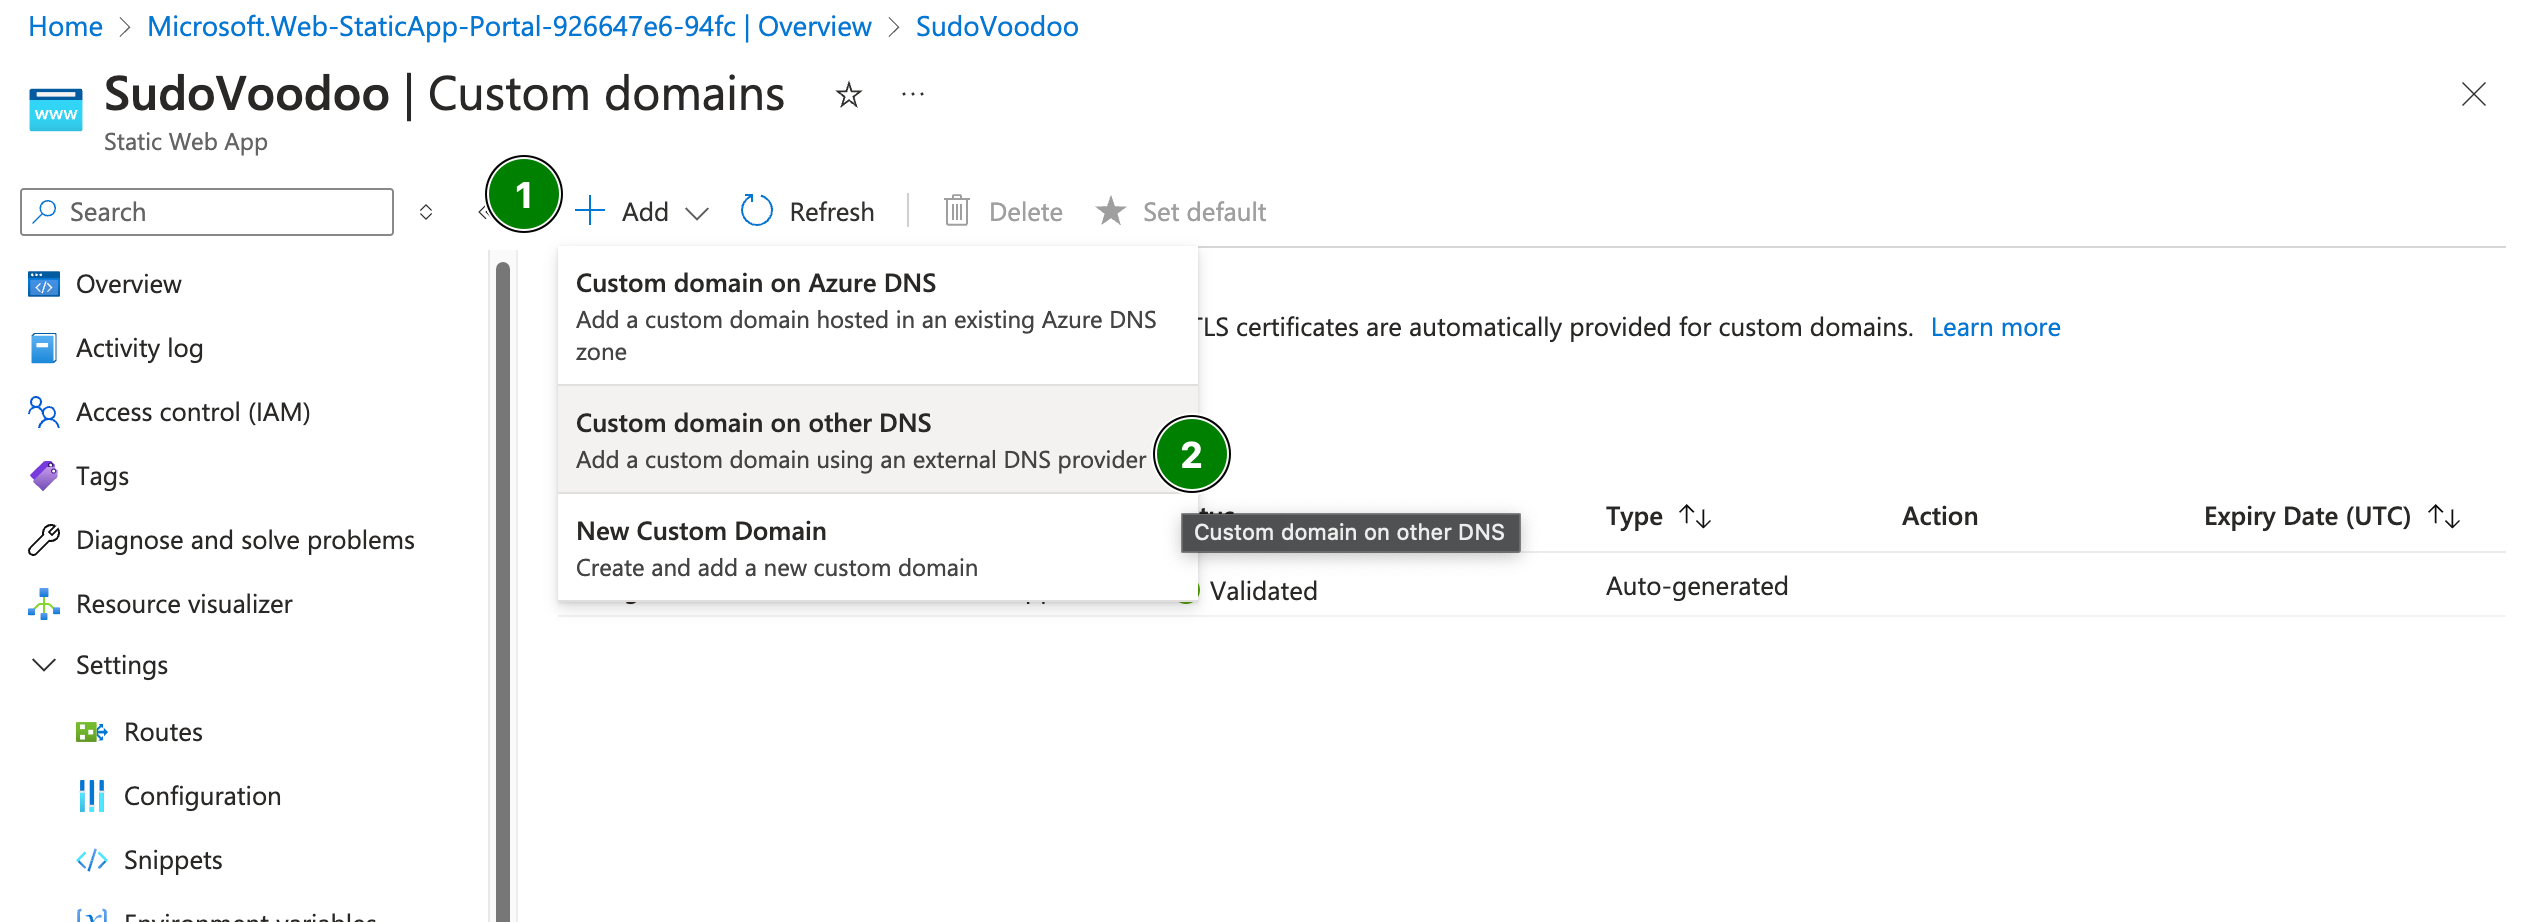
Task: Open Configuration under Settings
Action: 202,796
